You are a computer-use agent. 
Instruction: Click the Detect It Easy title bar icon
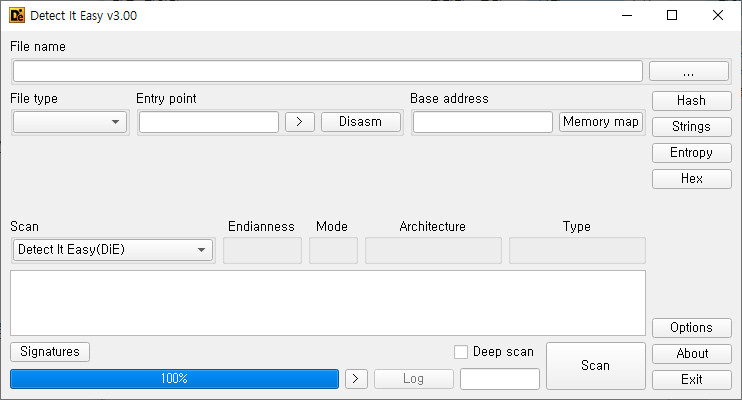pos(17,16)
